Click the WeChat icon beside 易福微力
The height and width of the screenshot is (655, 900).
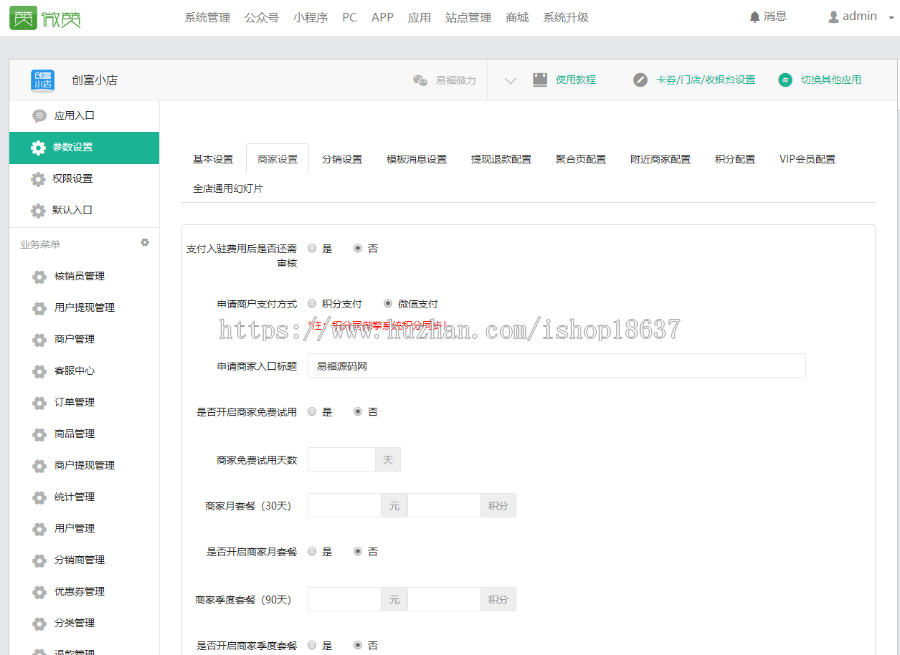(420, 80)
